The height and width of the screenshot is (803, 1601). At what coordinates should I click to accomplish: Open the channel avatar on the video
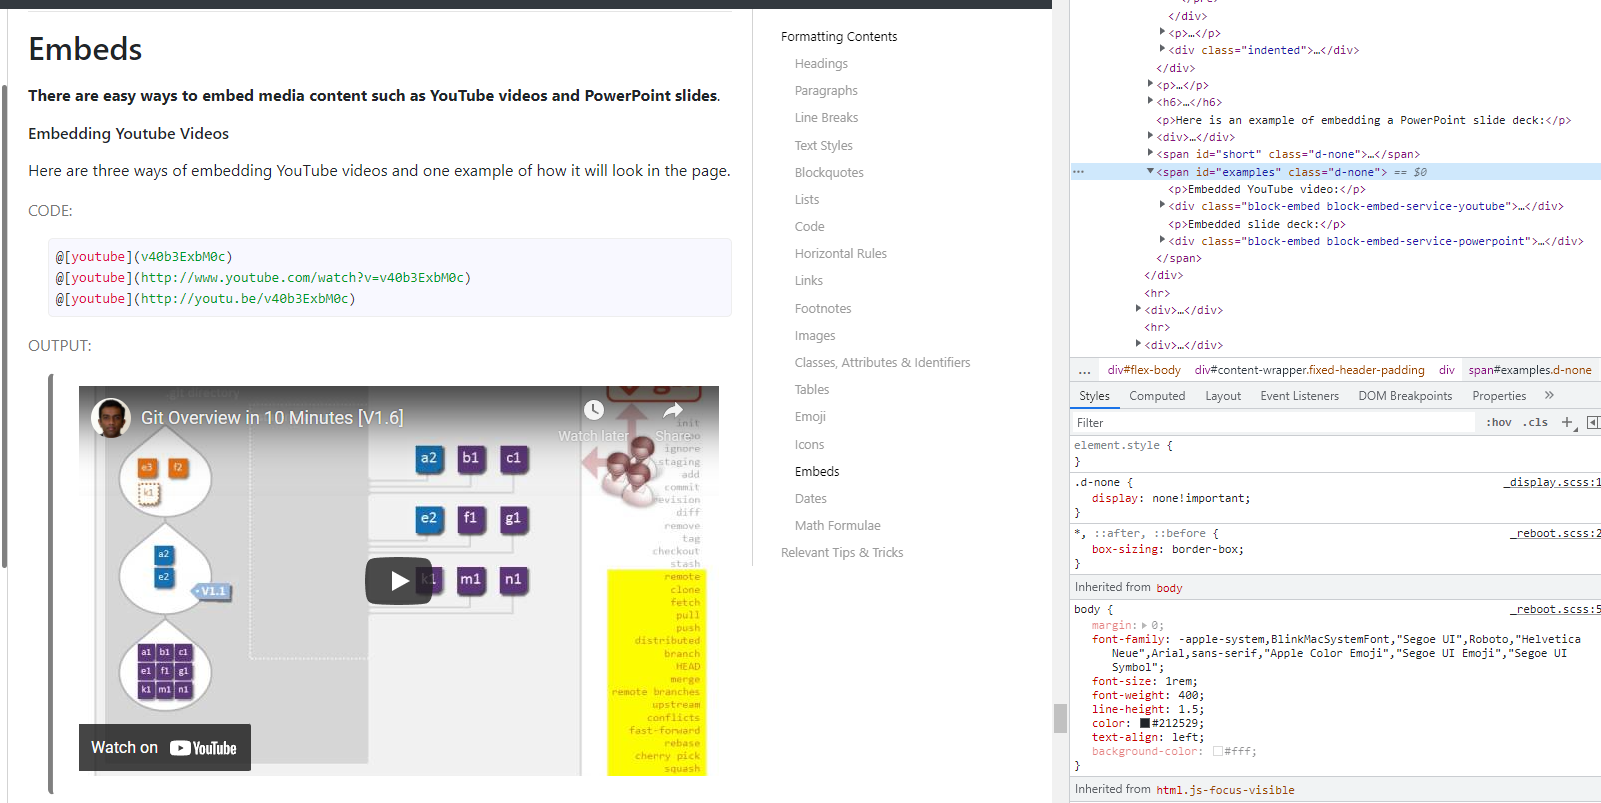(x=111, y=418)
